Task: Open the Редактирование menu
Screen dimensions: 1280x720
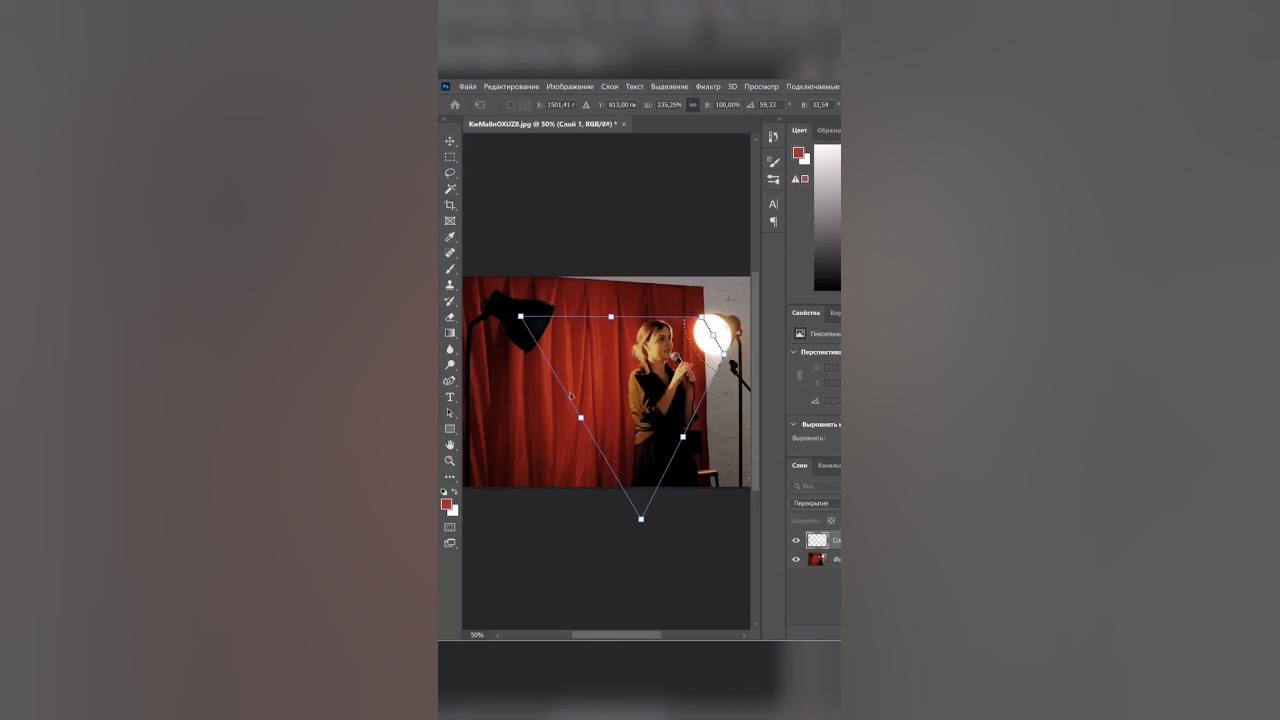Action: [511, 87]
